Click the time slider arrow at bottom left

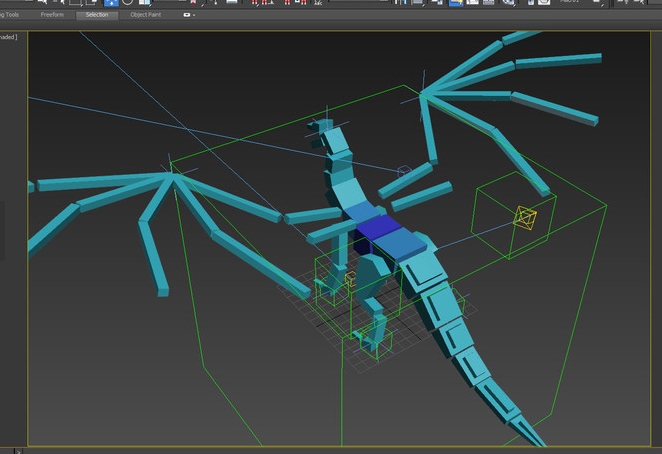(19, 450)
